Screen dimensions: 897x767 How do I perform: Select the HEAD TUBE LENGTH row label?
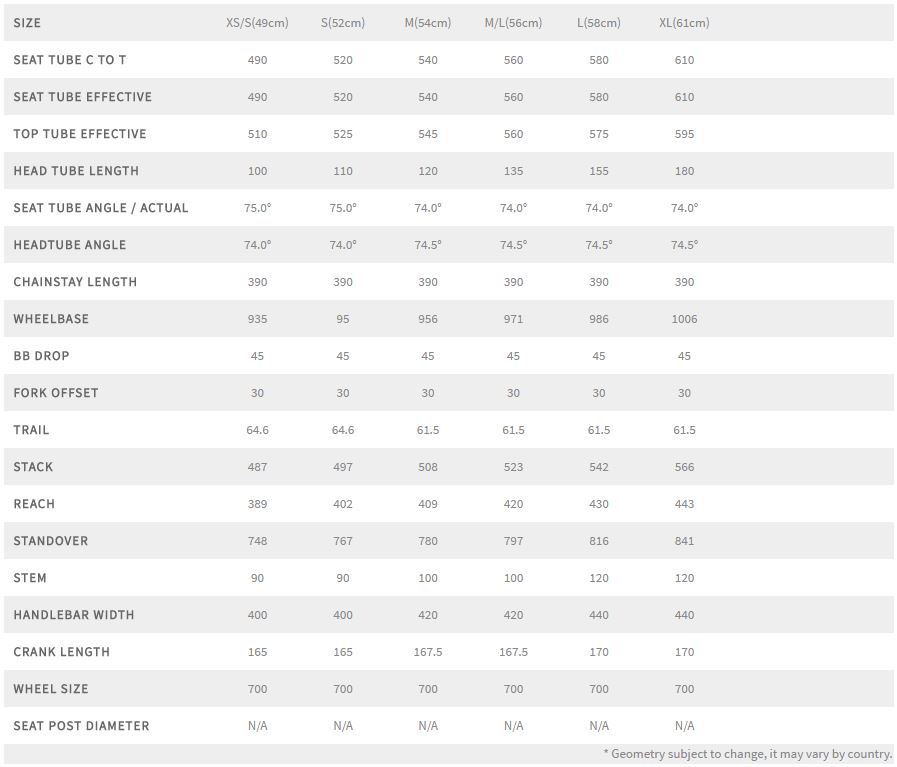point(76,171)
